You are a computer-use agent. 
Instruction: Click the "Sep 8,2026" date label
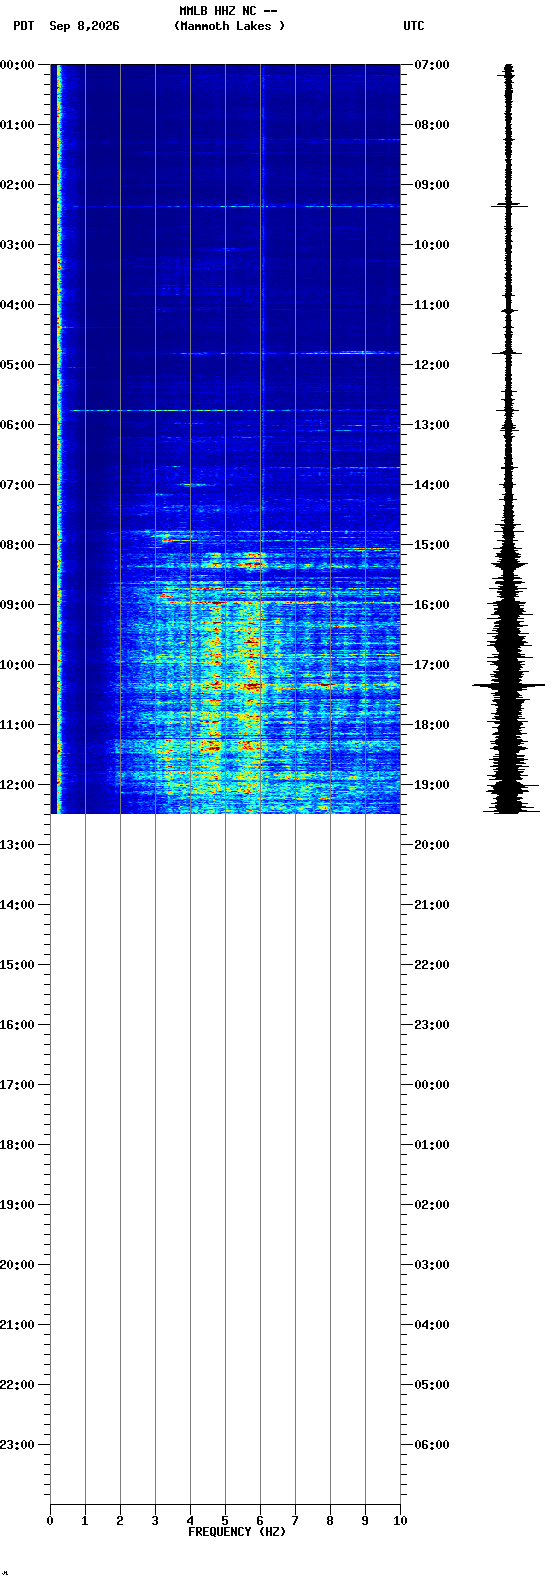point(84,26)
